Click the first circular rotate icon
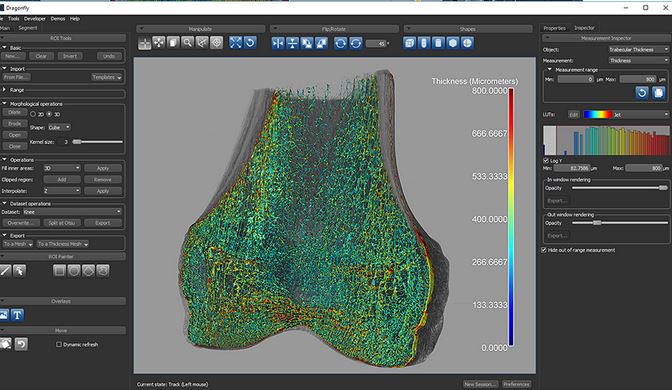Screen dimensions: 672x390 [x=340, y=43]
